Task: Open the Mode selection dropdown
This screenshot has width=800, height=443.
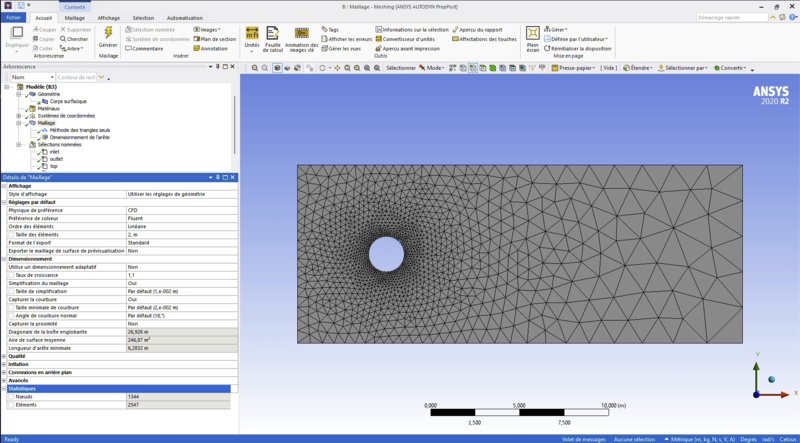Action: 432,68
